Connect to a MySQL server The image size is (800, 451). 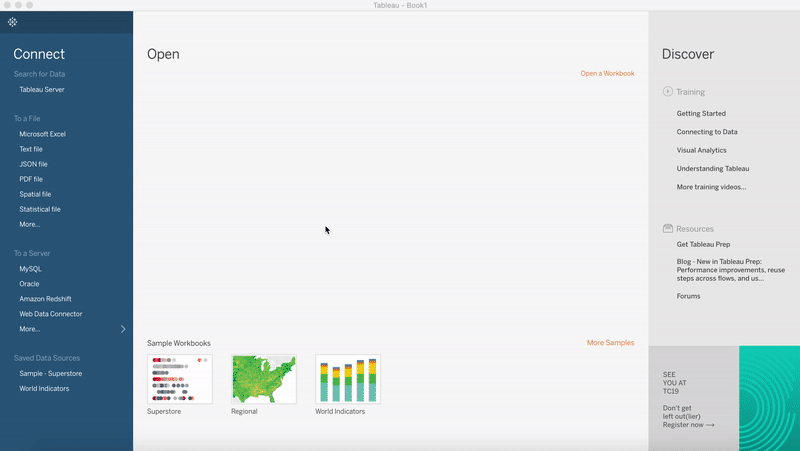point(30,269)
